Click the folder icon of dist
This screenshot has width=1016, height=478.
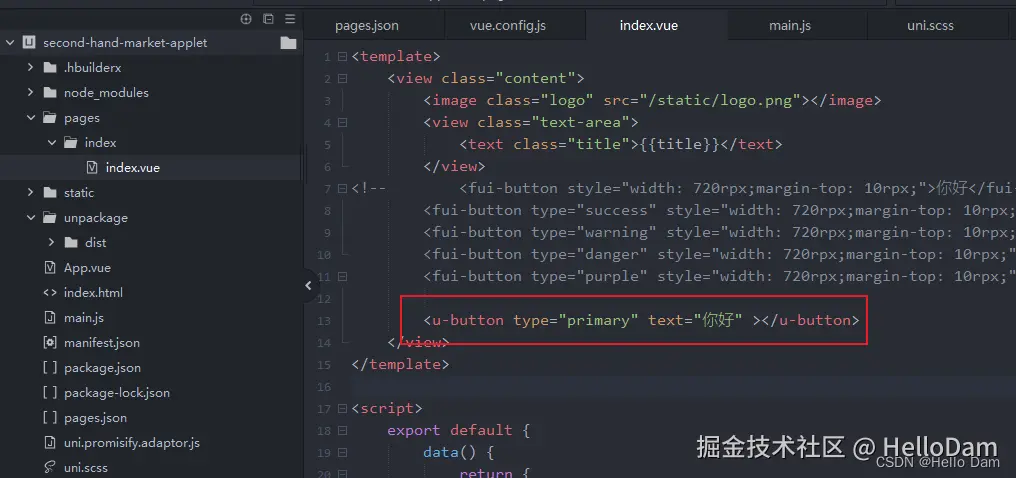[71, 242]
